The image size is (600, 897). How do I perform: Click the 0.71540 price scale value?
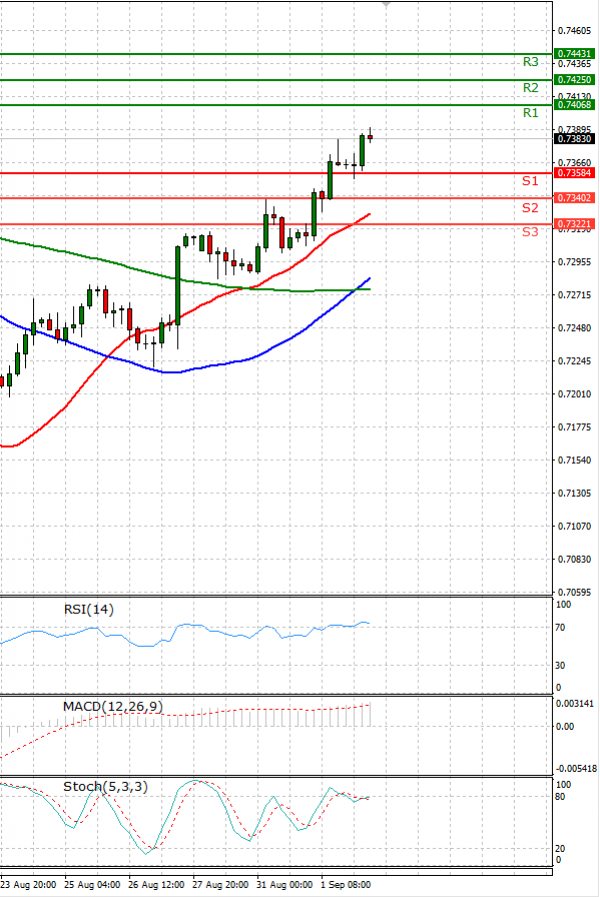[574, 460]
